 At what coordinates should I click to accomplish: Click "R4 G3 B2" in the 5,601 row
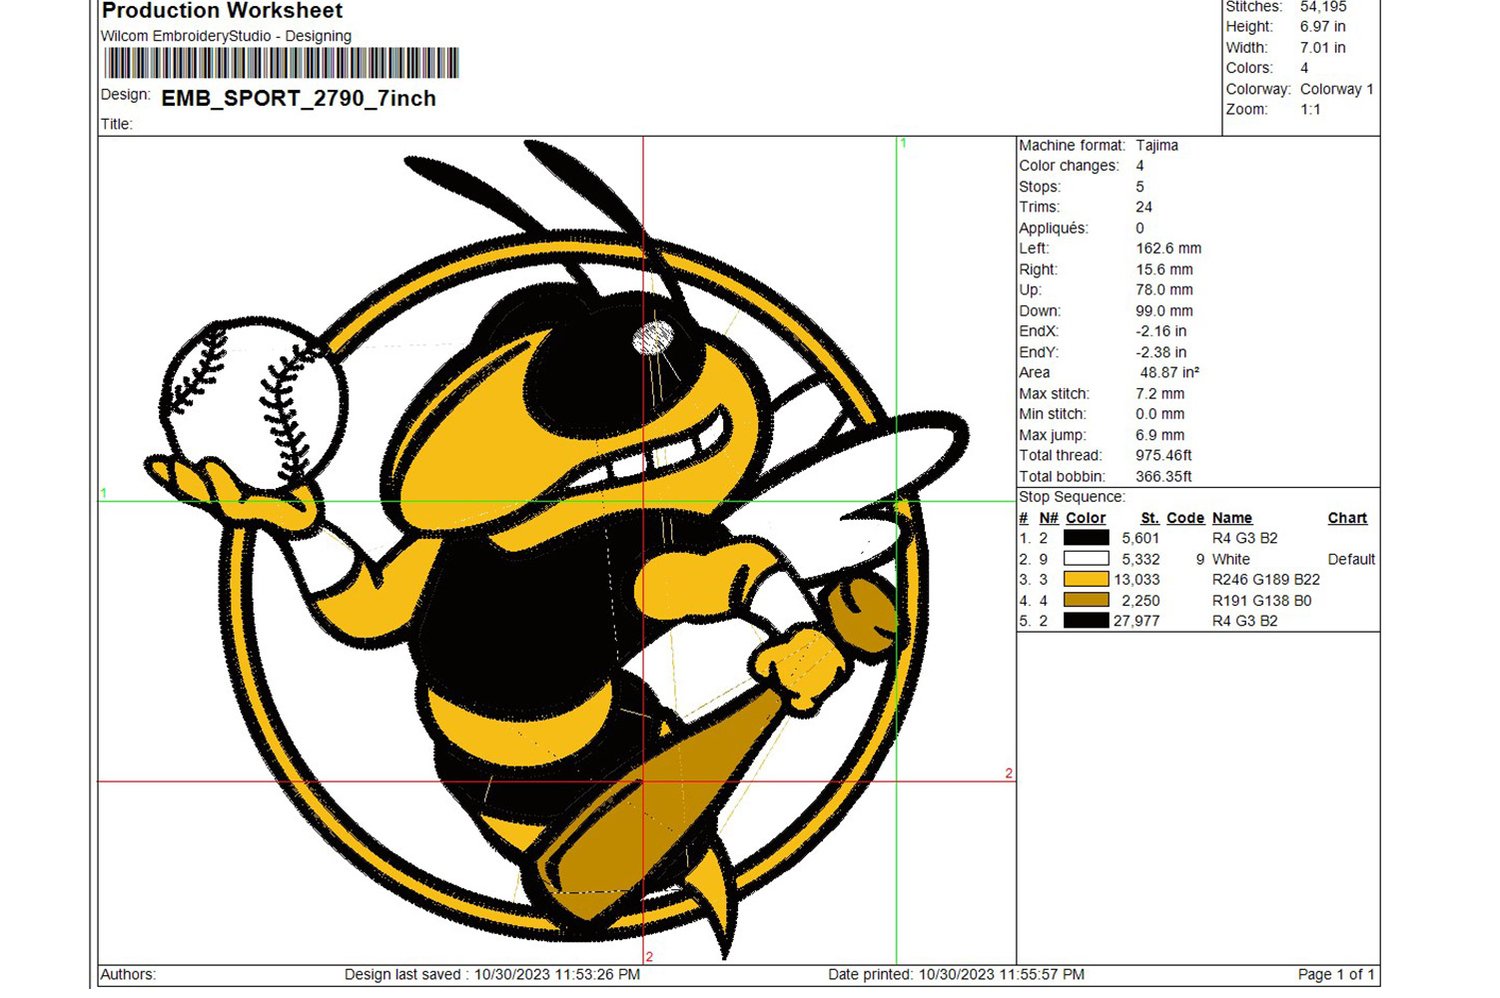click(x=1245, y=538)
